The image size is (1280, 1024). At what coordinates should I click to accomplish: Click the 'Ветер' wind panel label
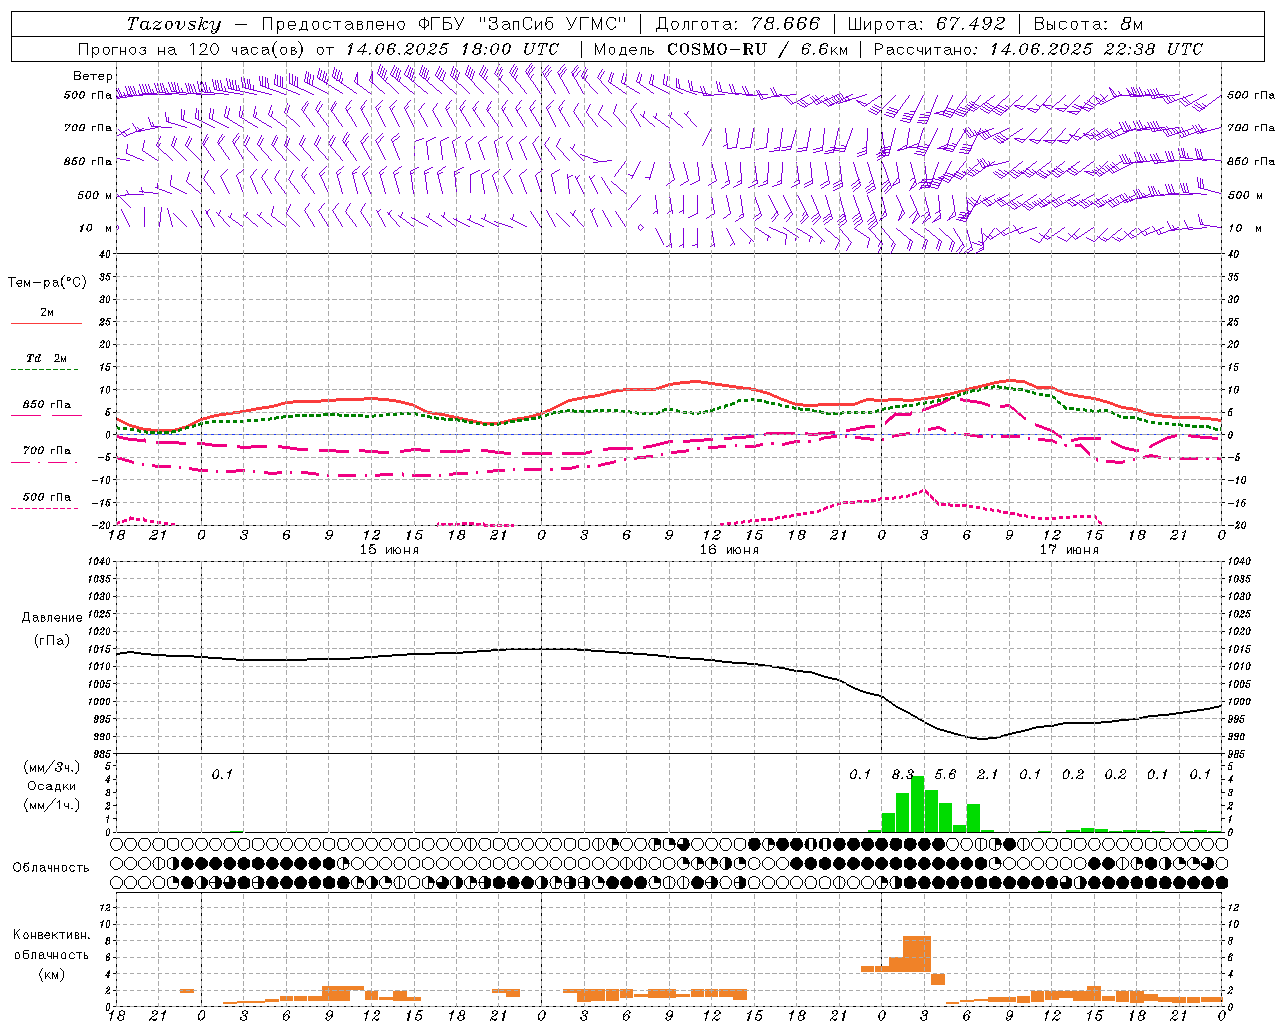click(x=93, y=76)
